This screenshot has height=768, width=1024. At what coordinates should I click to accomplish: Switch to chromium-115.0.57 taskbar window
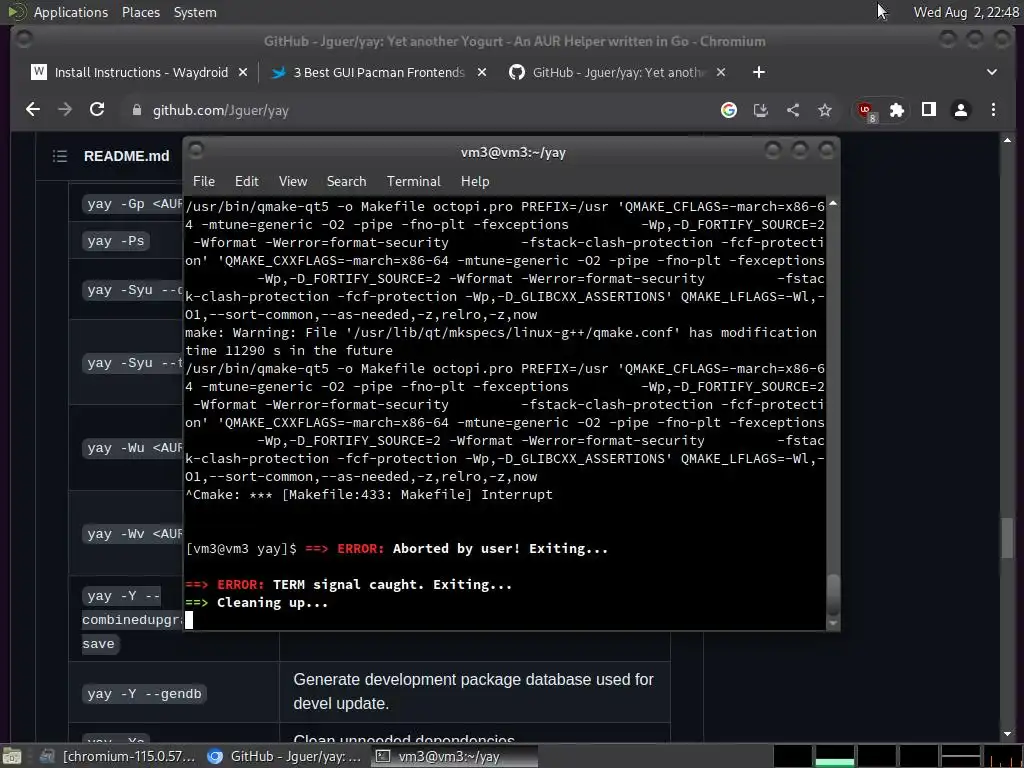click(119, 756)
